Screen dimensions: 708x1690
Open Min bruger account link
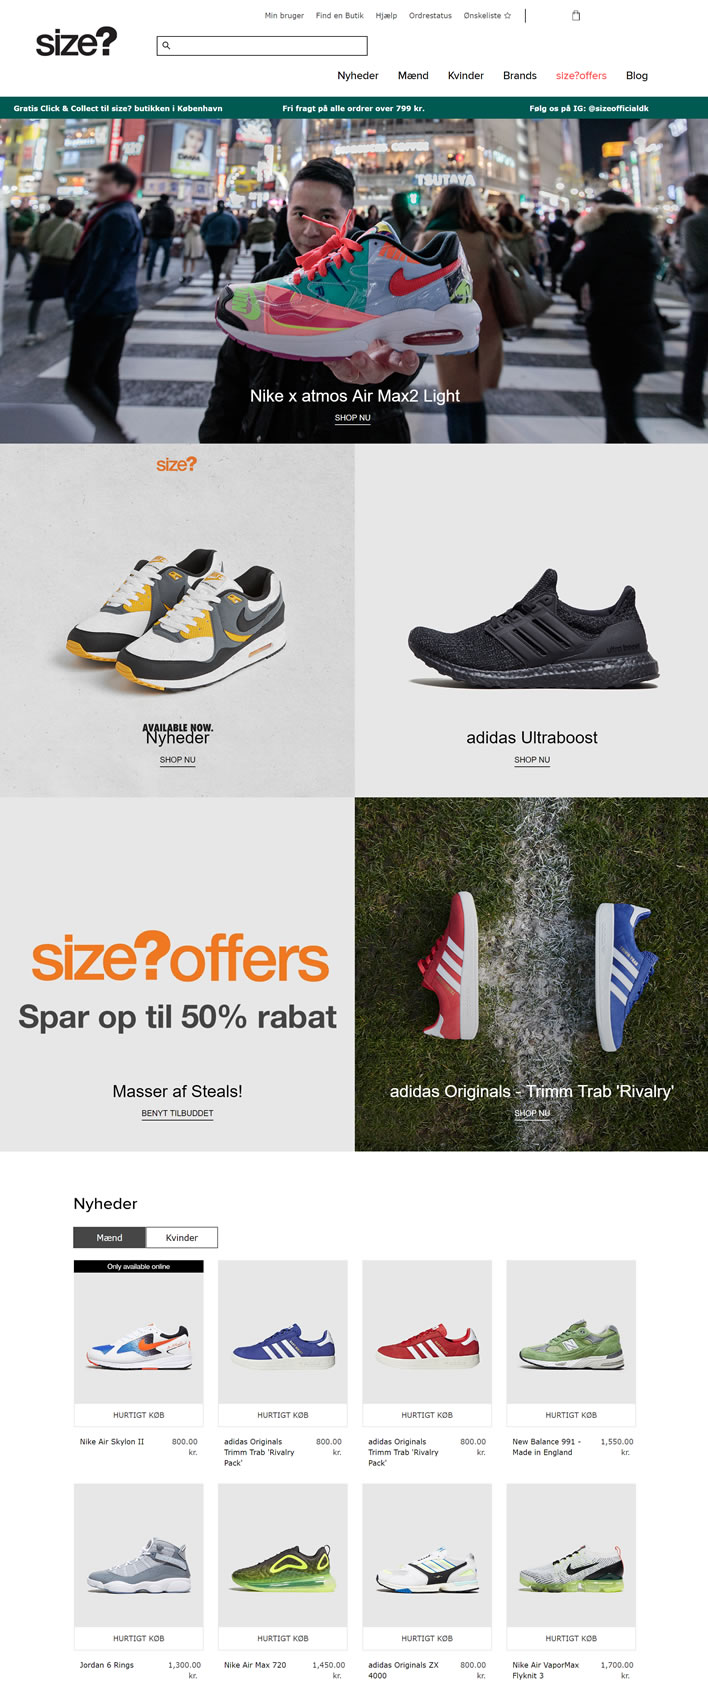tap(284, 16)
